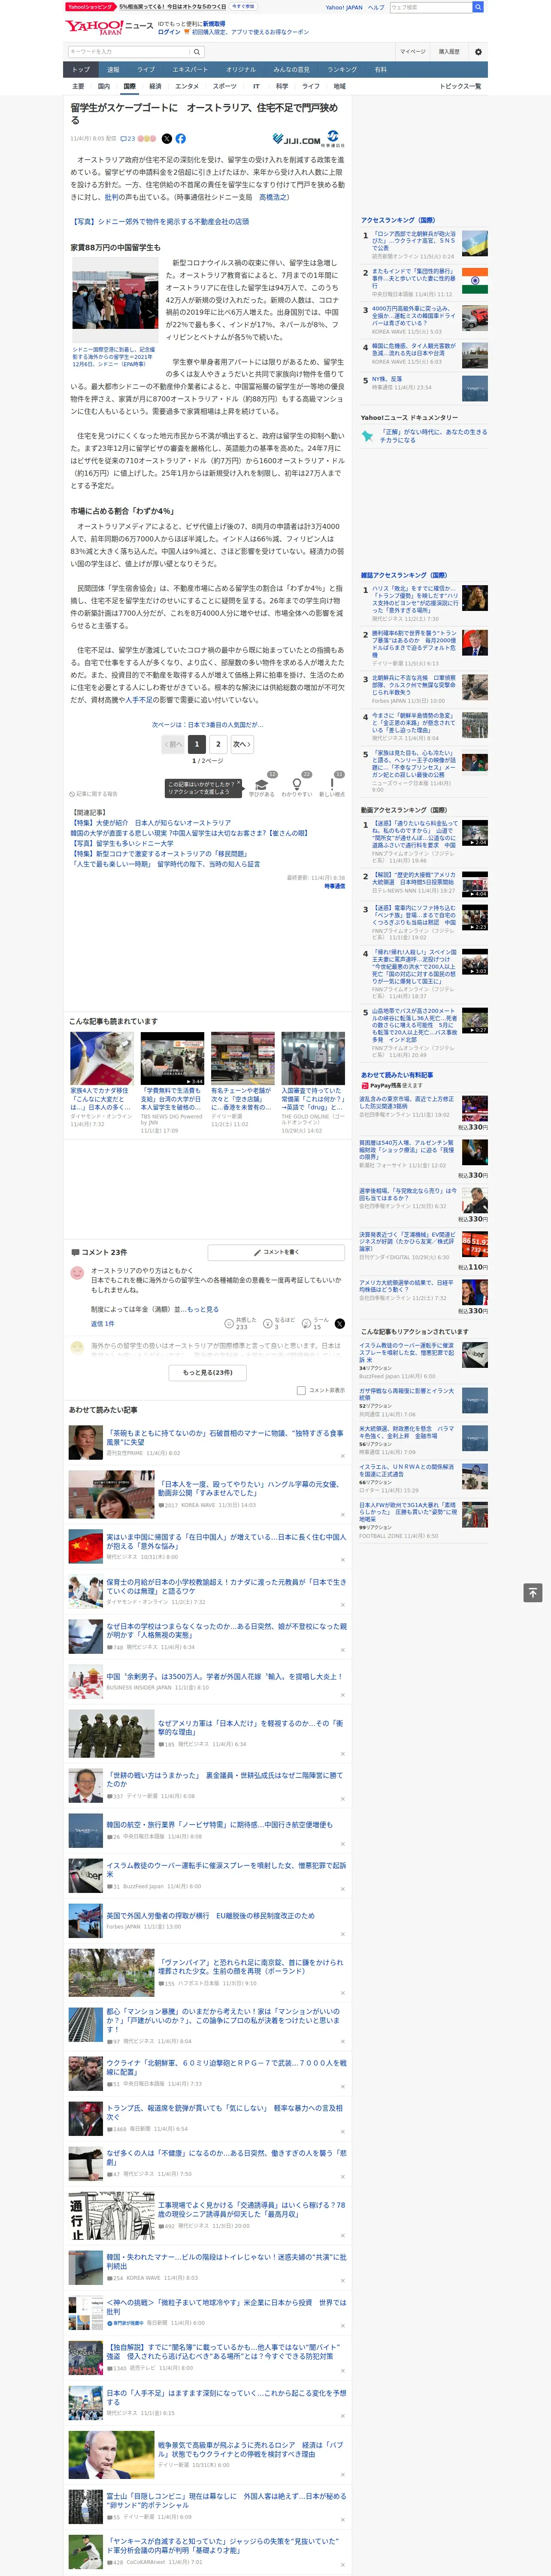Open recommended article 石破首相のマナーに物議

coord(225,1437)
